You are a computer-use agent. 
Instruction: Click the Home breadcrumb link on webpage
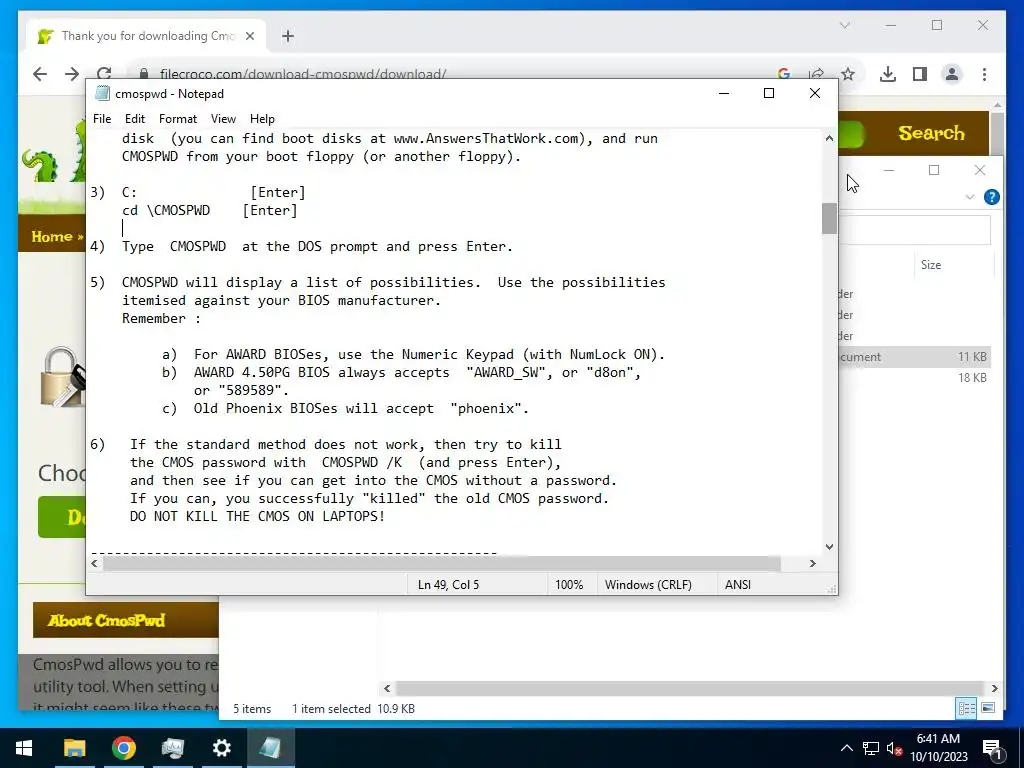point(52,236)
